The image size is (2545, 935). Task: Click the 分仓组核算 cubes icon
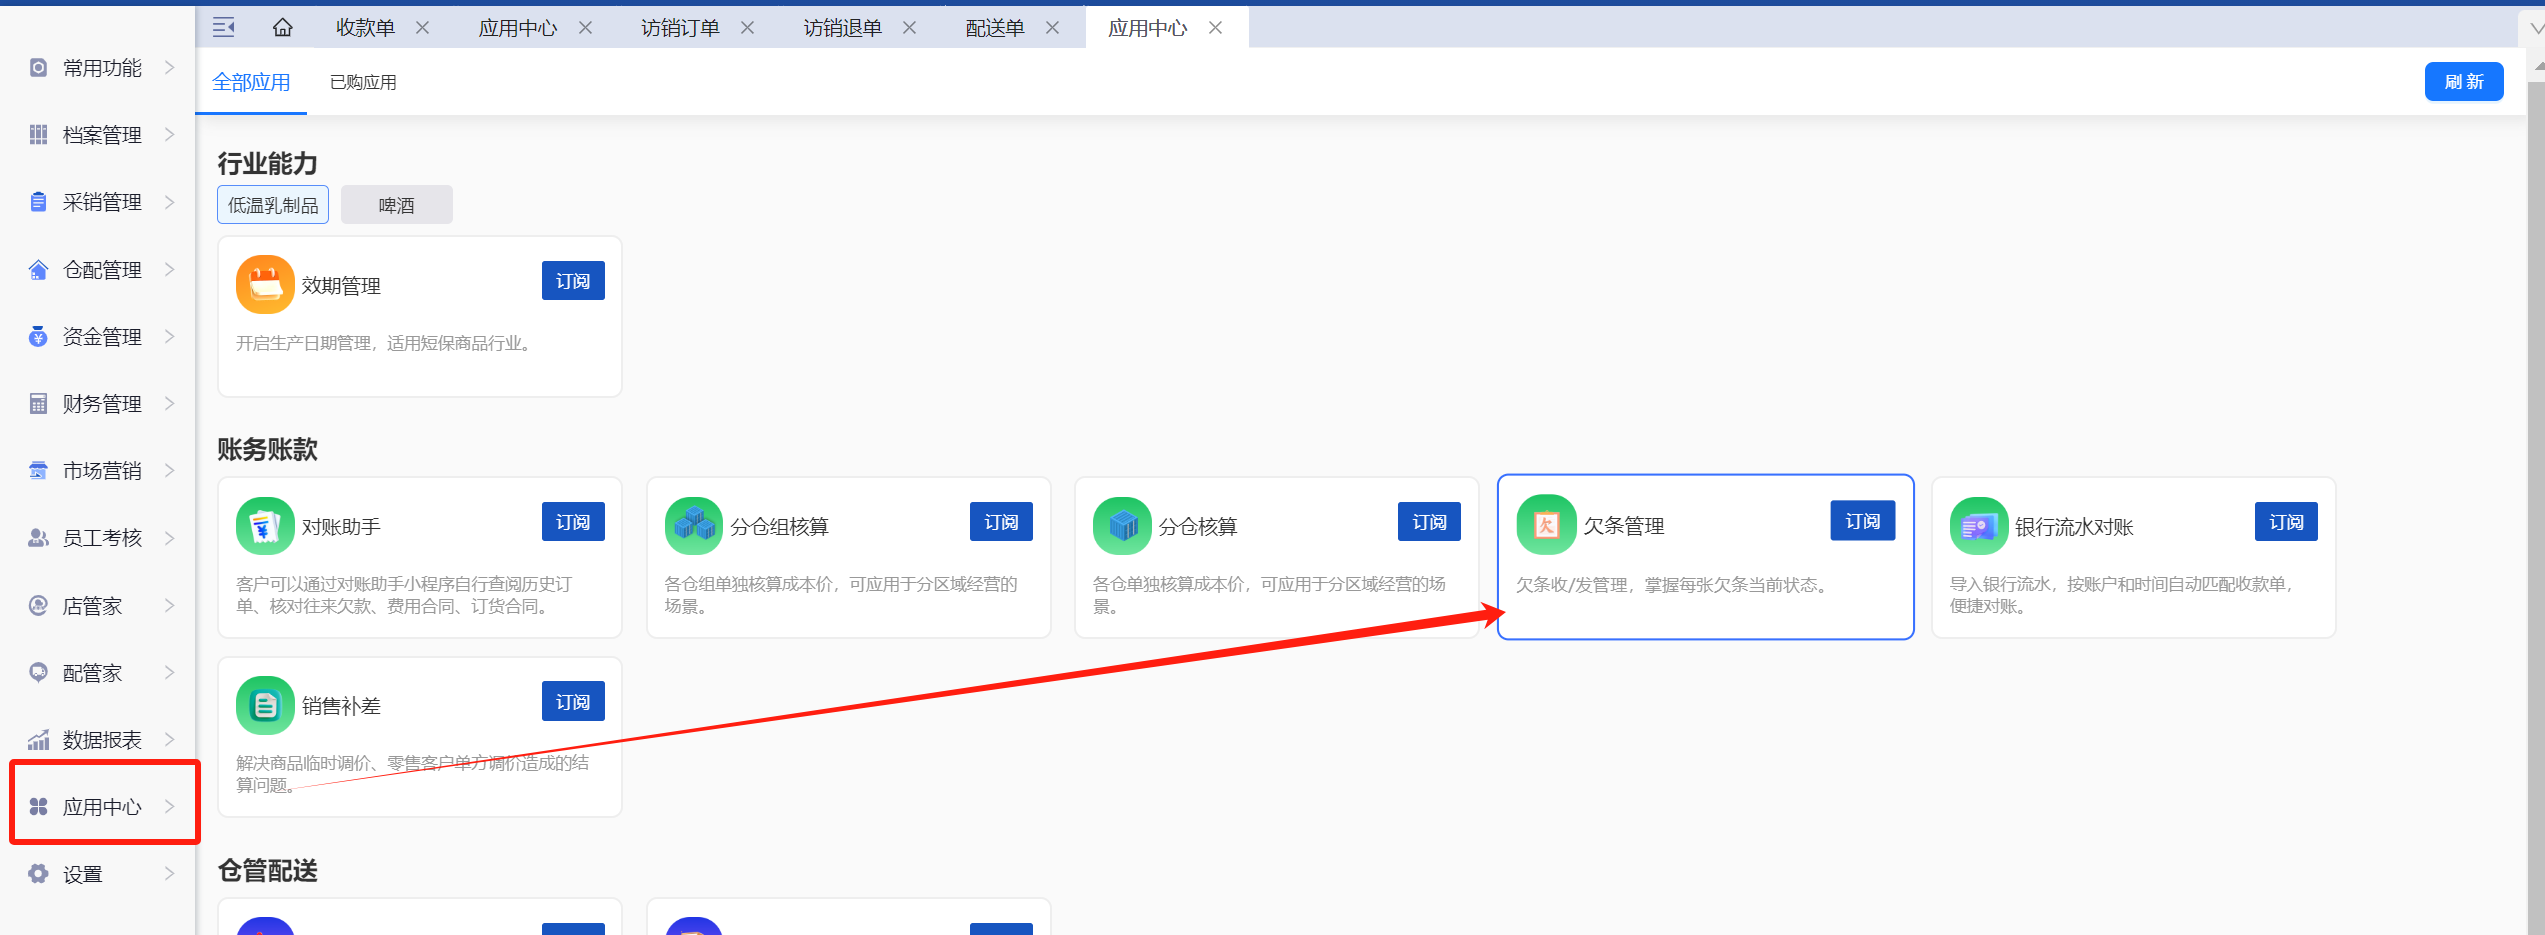pyautogui.click(x=693, y=526)
